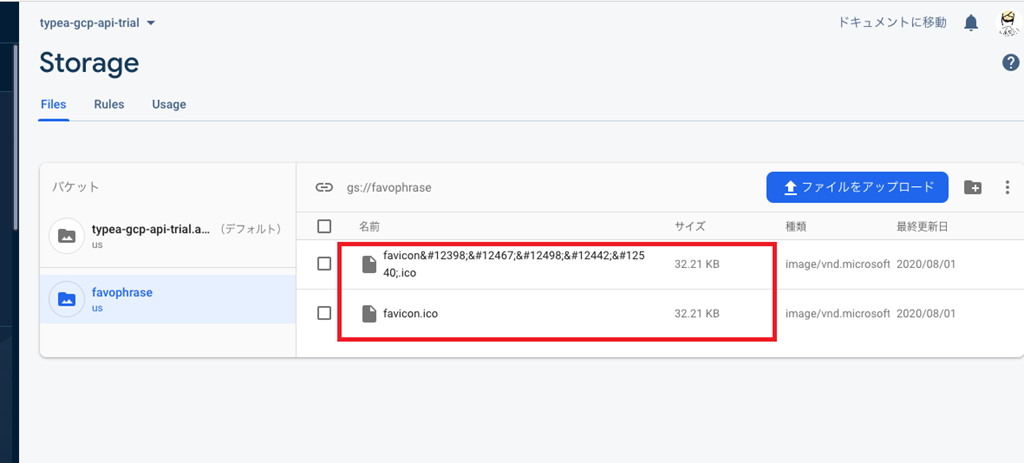The width and height of the screenshot is (1024, 463).
Task: Click the new folder icon
Action: tap(973, 187)
